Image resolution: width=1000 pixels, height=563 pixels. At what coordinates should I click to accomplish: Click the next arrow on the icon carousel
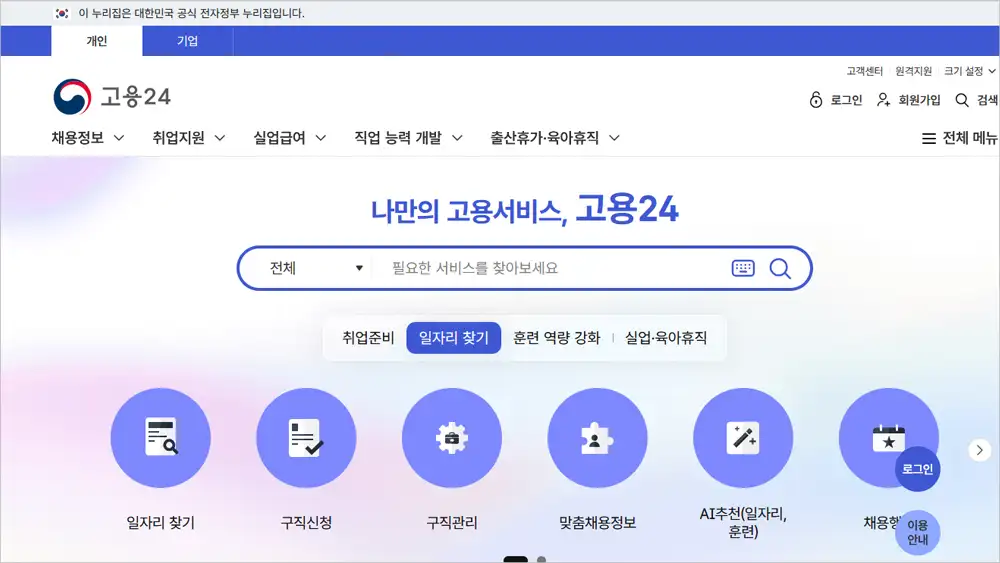[x=980, y=450]
